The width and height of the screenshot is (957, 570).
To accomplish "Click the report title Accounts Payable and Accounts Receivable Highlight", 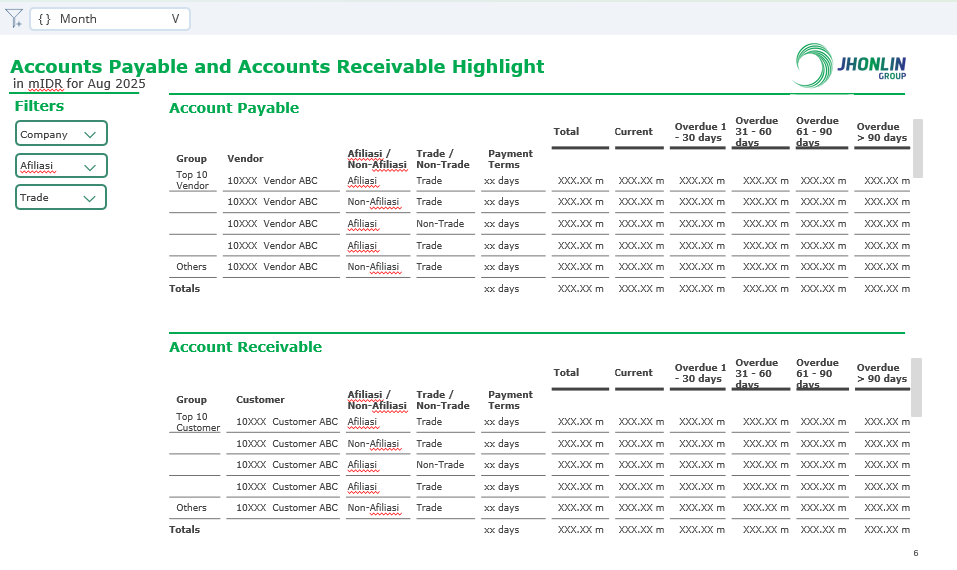I will tap(277, 66).
